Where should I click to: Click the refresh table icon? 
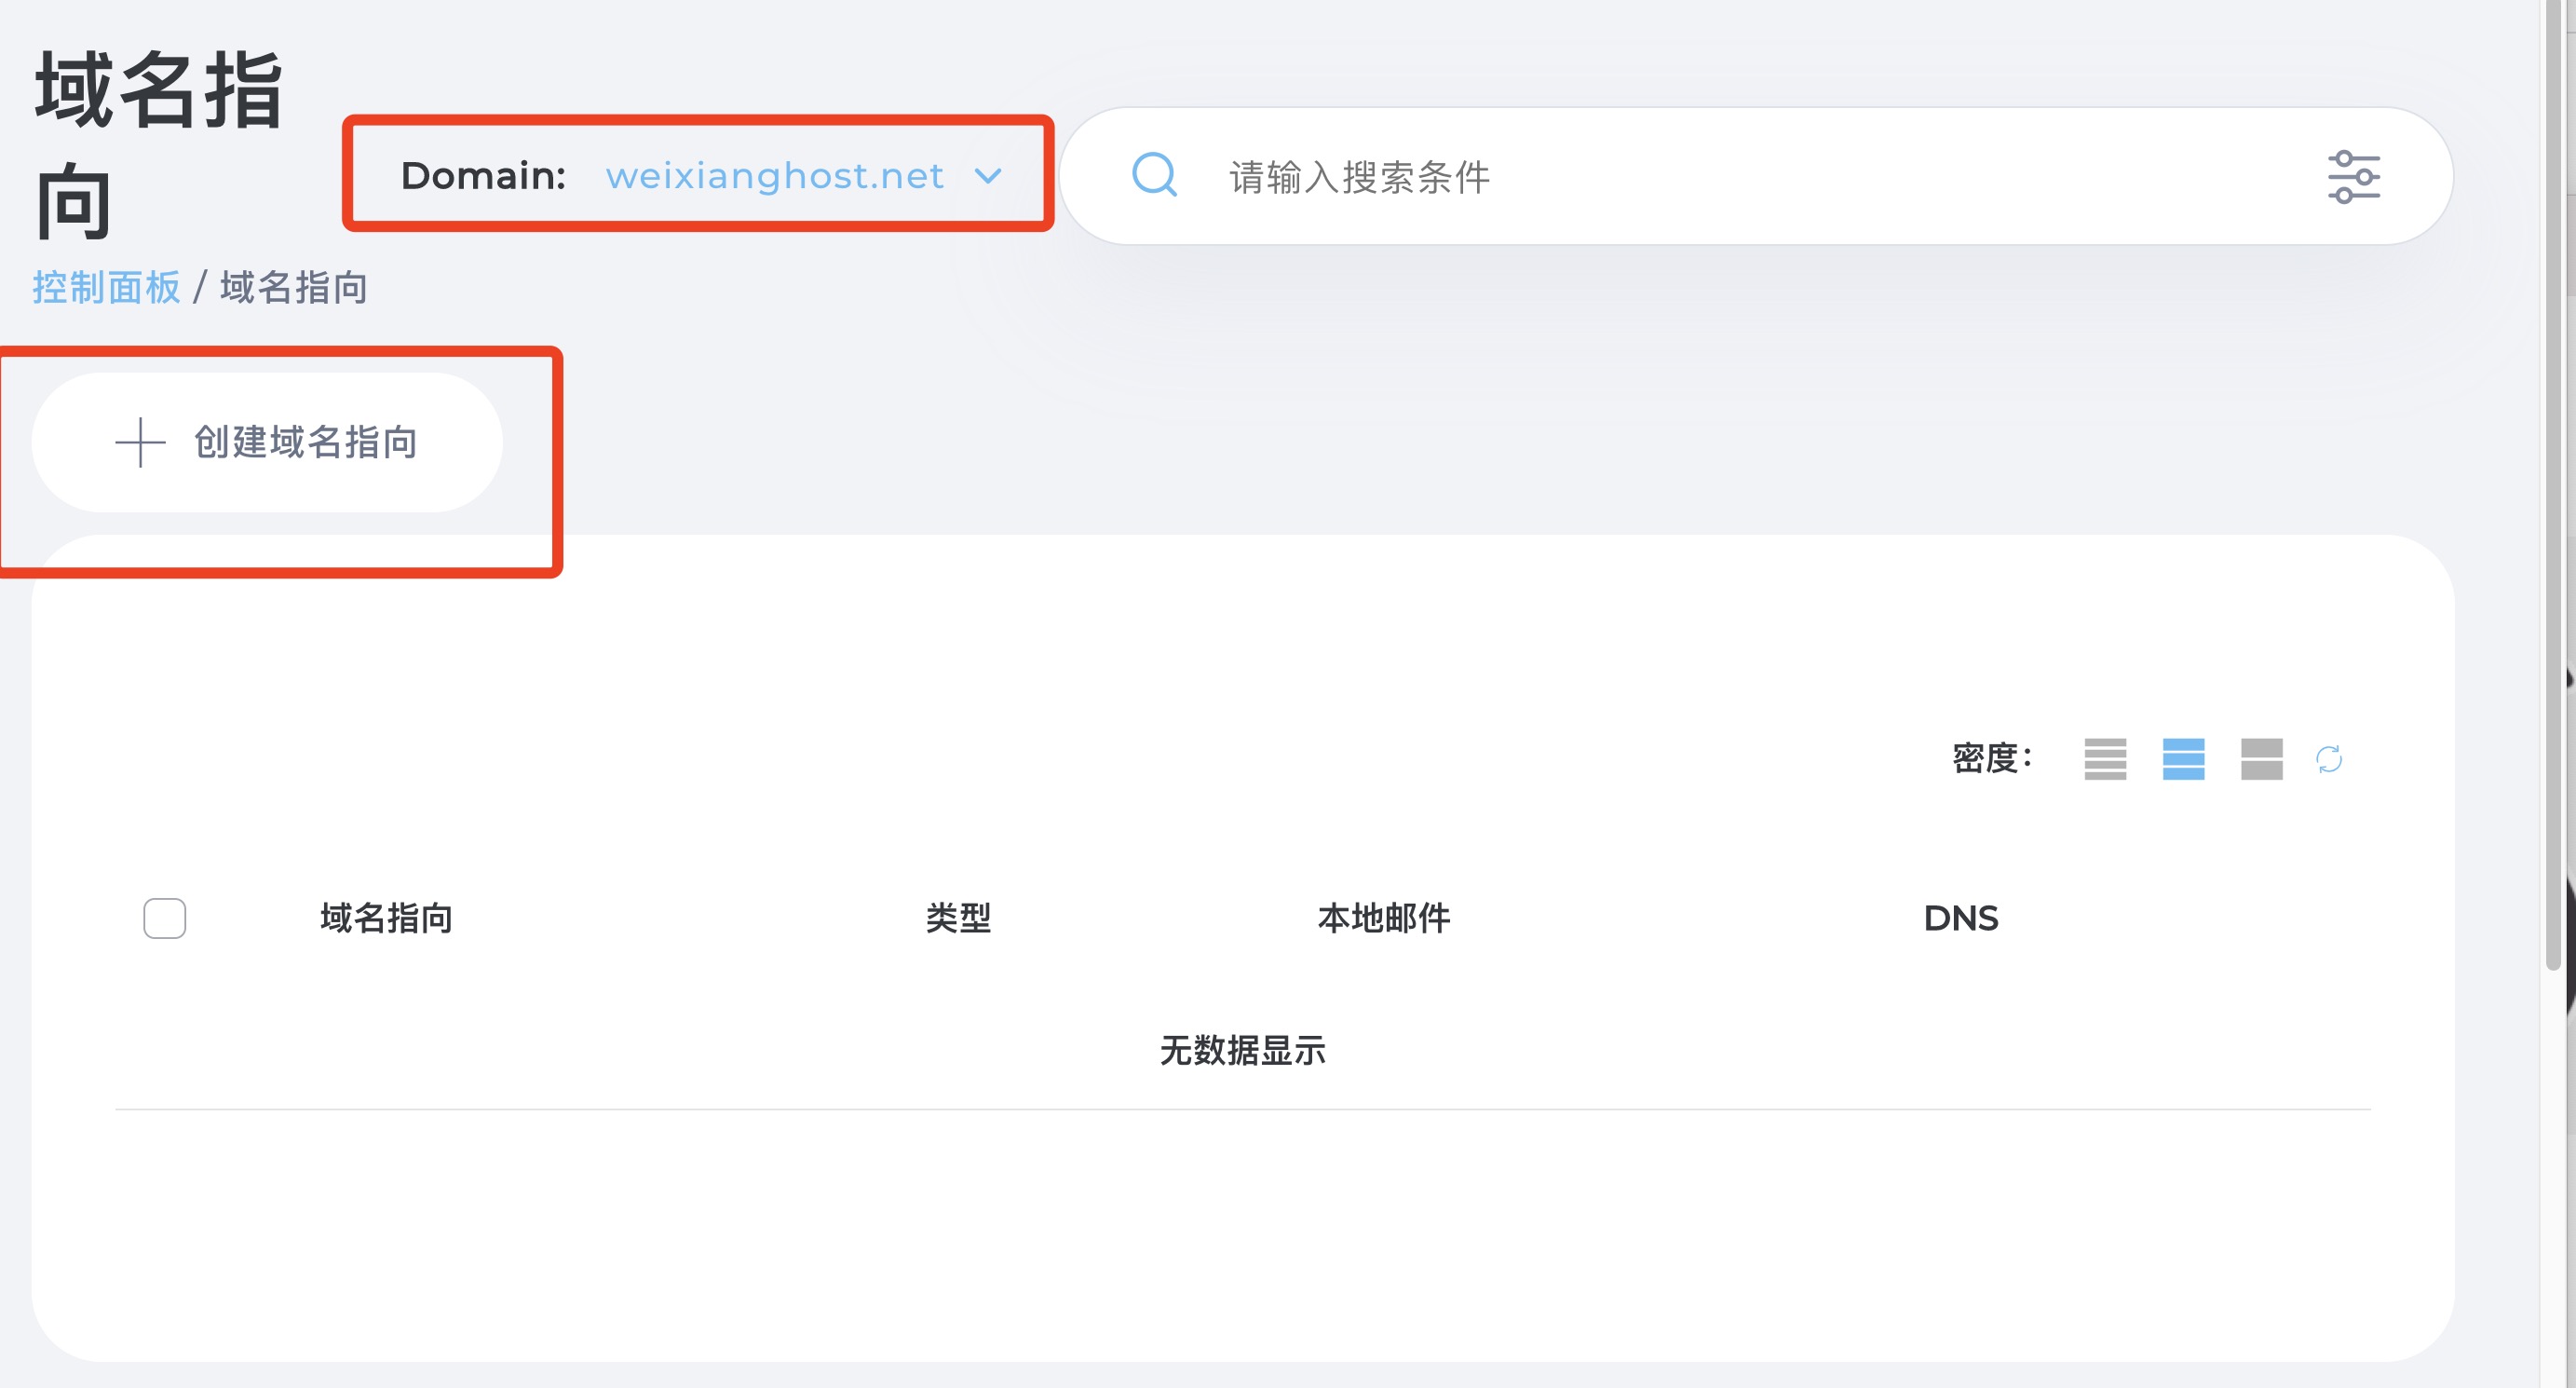(2329, 759)
